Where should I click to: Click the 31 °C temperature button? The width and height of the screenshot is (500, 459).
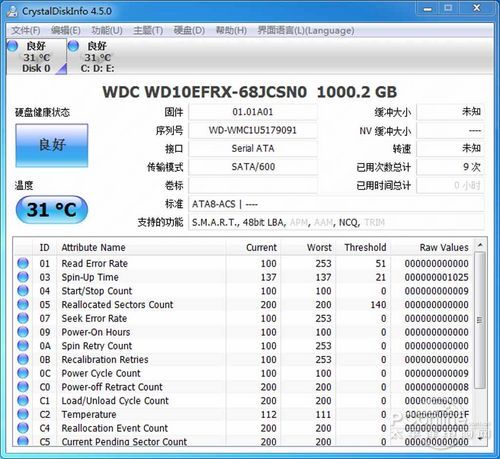pos(52,210)
